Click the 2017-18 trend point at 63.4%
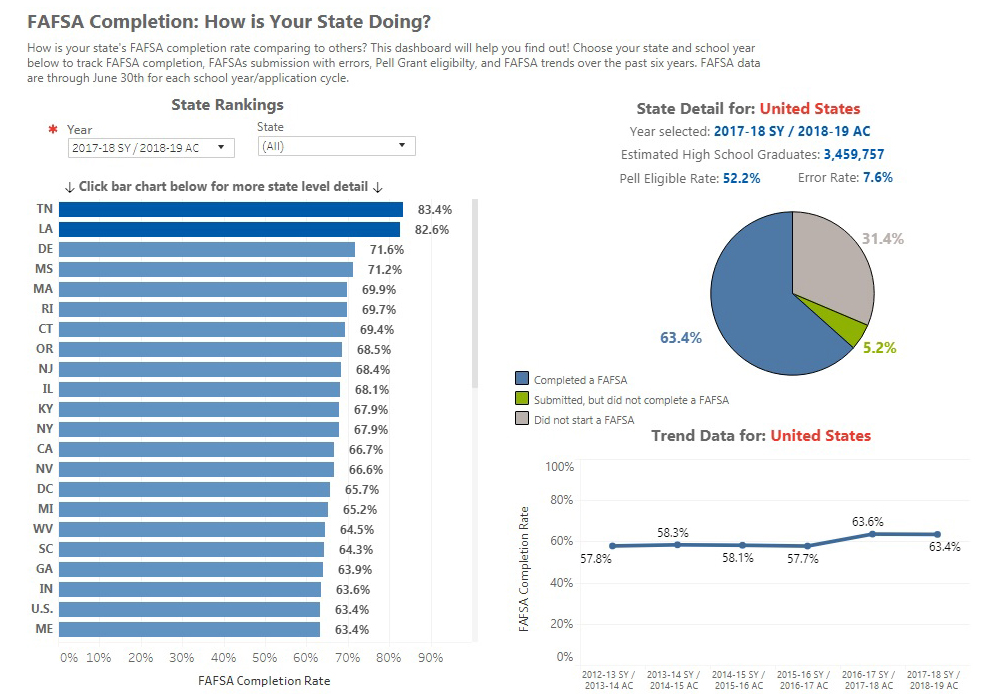986x694 pixels. [x=937, y=534]
